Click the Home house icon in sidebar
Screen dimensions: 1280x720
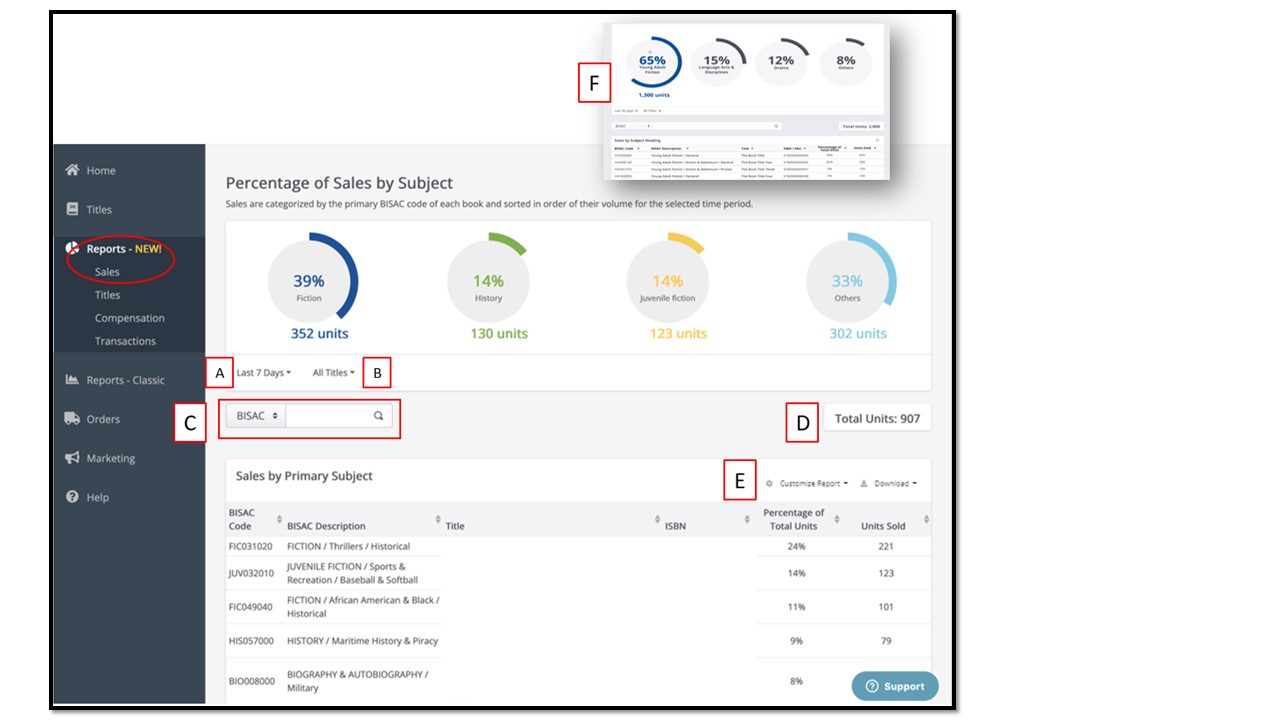(72, 170)
